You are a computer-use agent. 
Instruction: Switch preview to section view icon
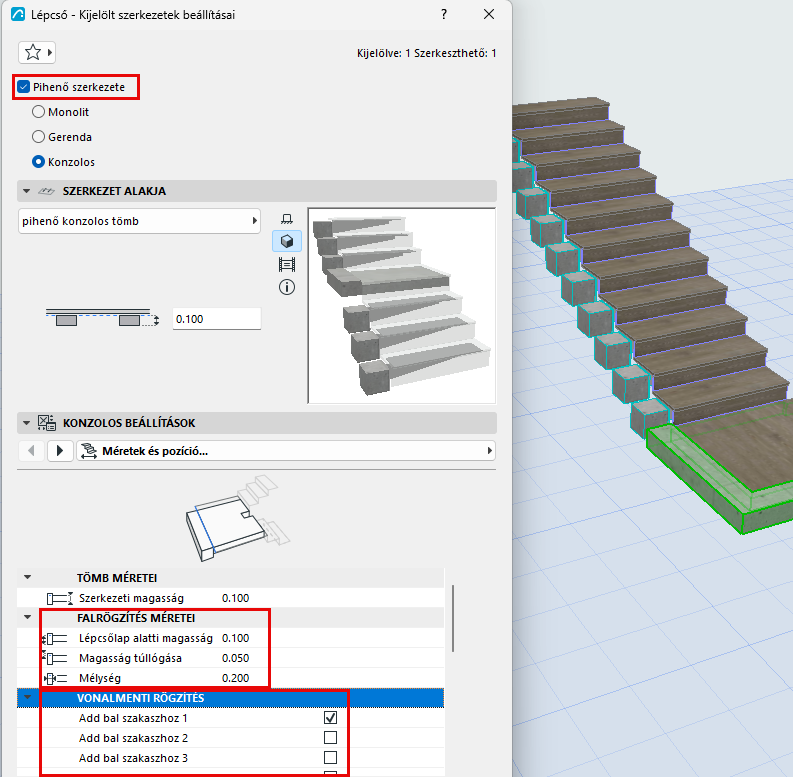click(287, 265)
